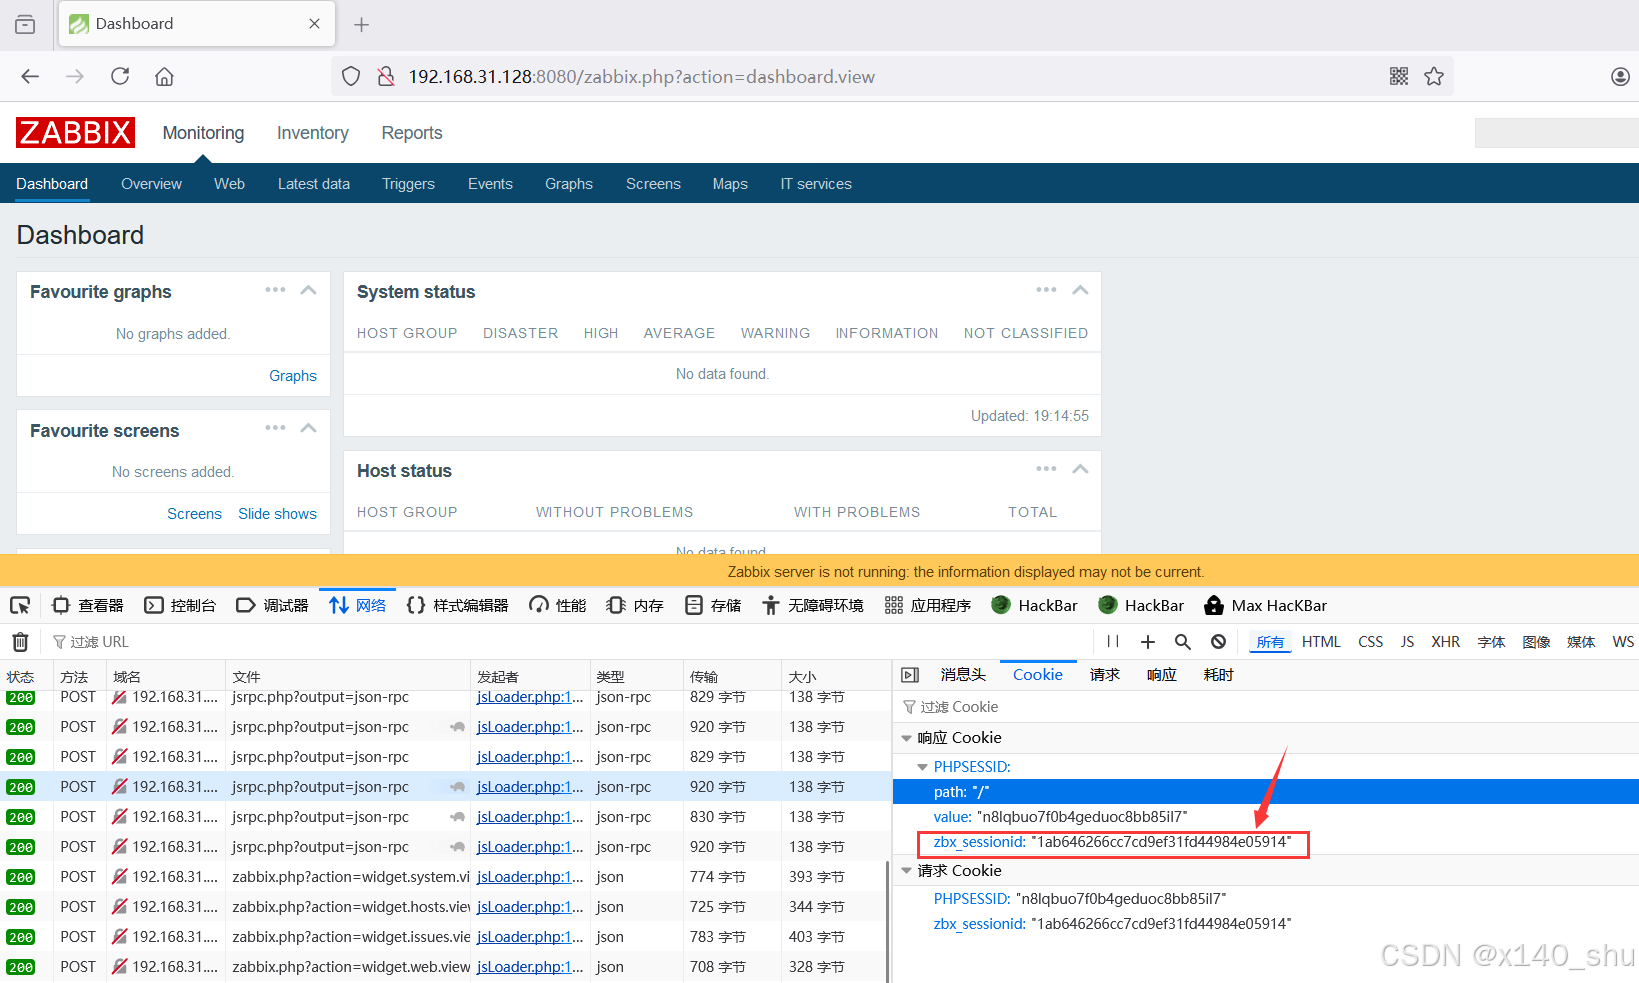The height and width of the screenshot is (983, 1639).
Task: Collapse the PHPSESSID cookie entry
Action: pos(923,767)
